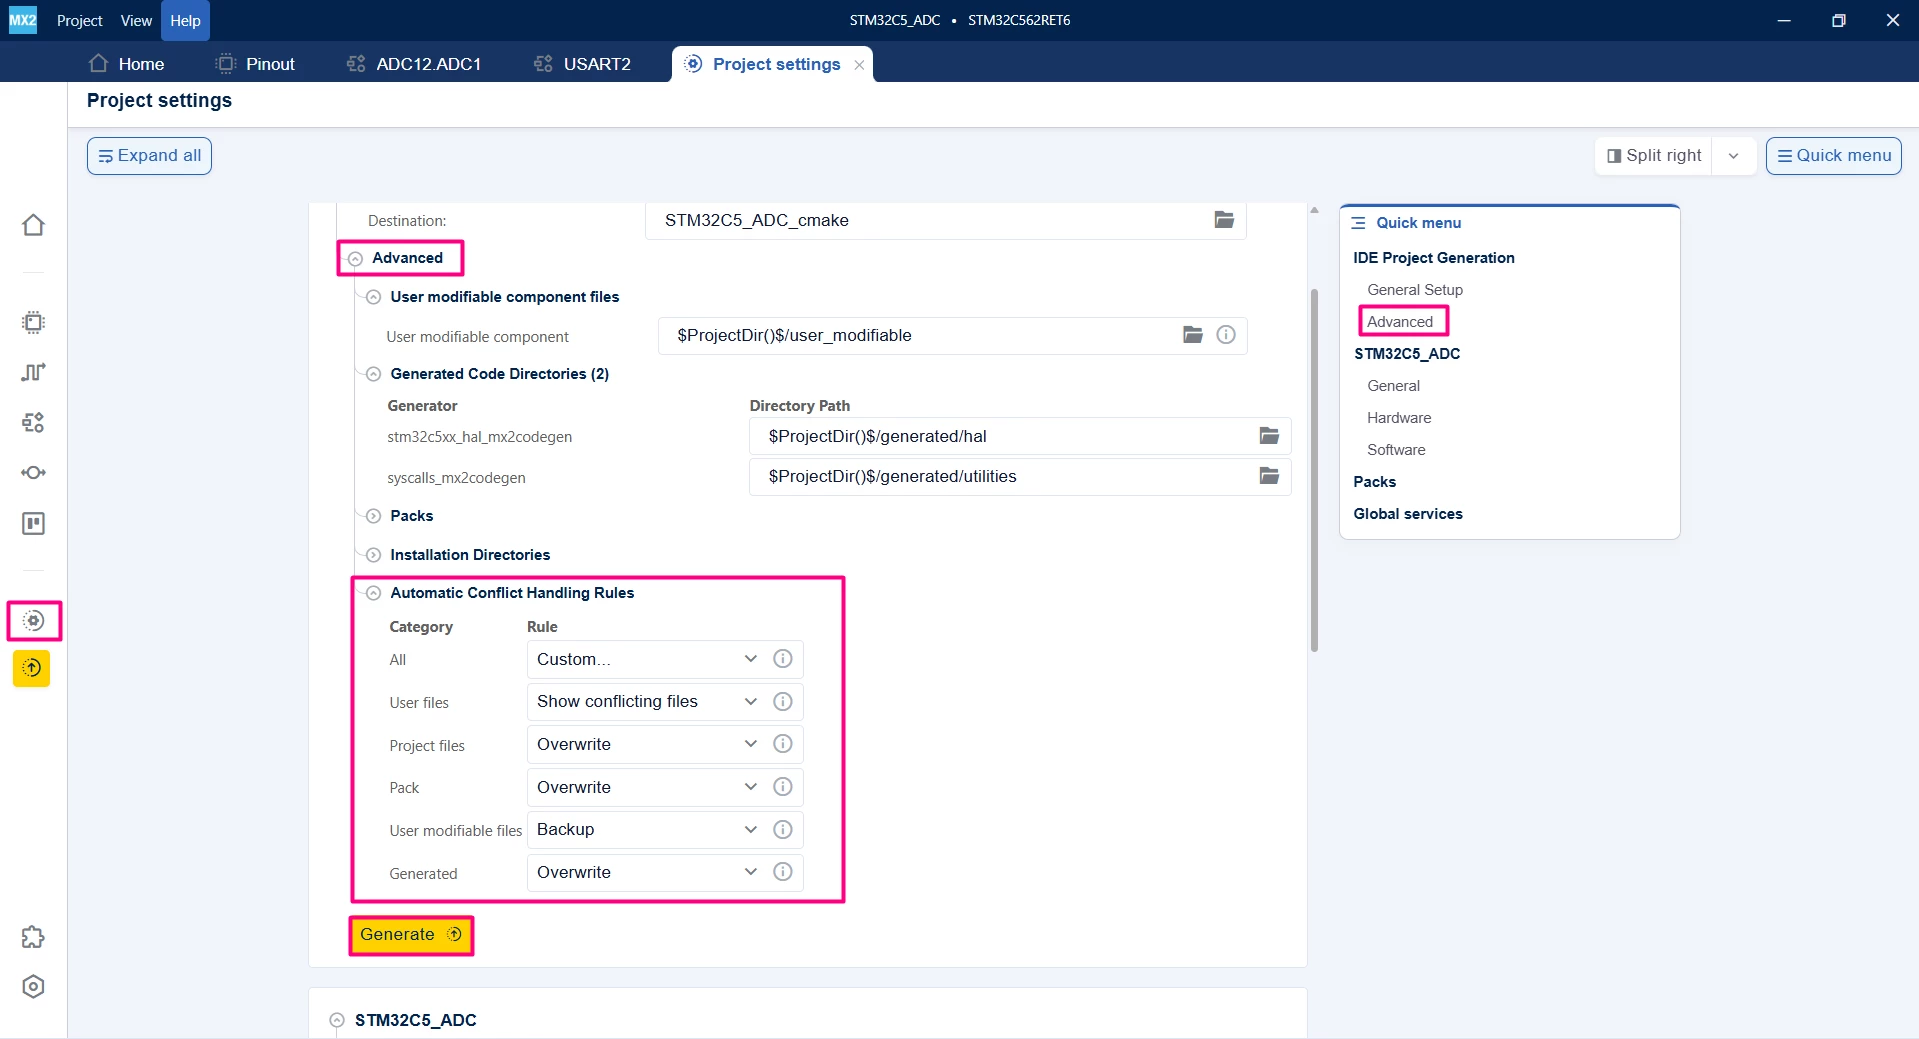Screen dimensions: 1919x1039
Task: Show info for Project files rule
Action: pos(783,744)
